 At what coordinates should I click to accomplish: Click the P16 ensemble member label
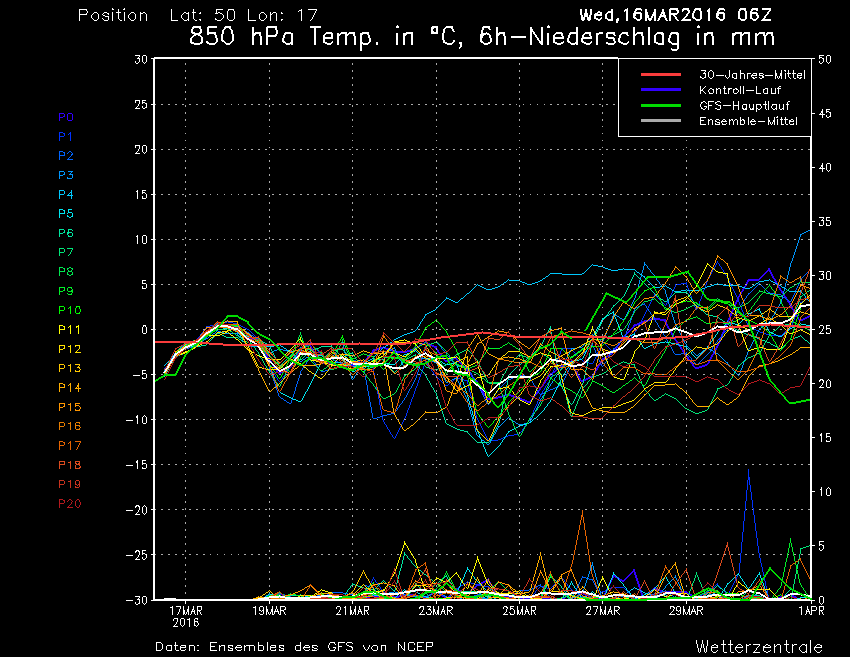click(70, 426)
